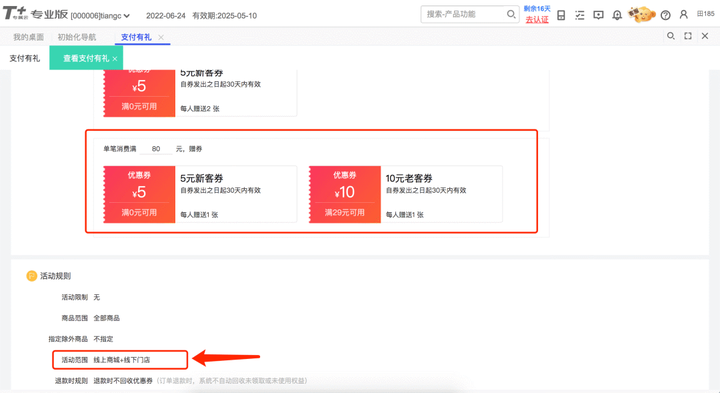Viewport: 720px width, 393px height.
Task: Close the 查看支付有礼 sub tab
Action: (x=115, y=59)
